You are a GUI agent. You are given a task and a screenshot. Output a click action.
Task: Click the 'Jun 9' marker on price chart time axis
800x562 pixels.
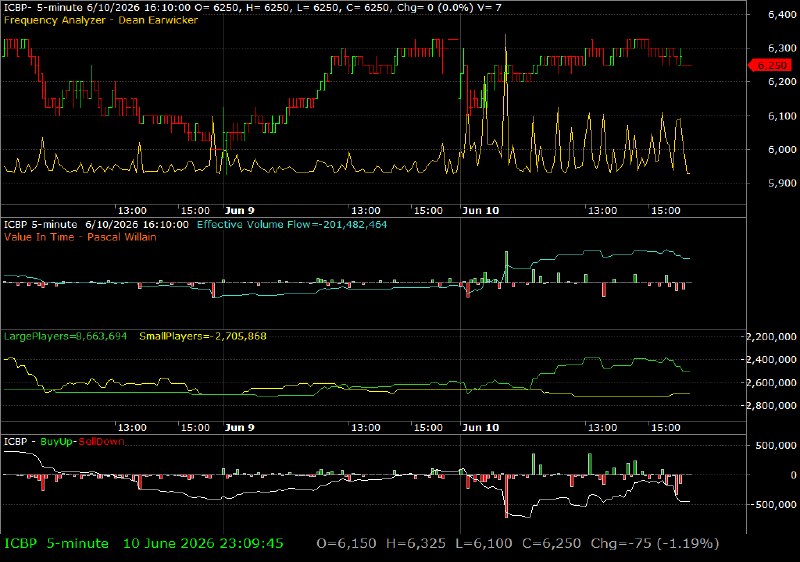[239, 211]
